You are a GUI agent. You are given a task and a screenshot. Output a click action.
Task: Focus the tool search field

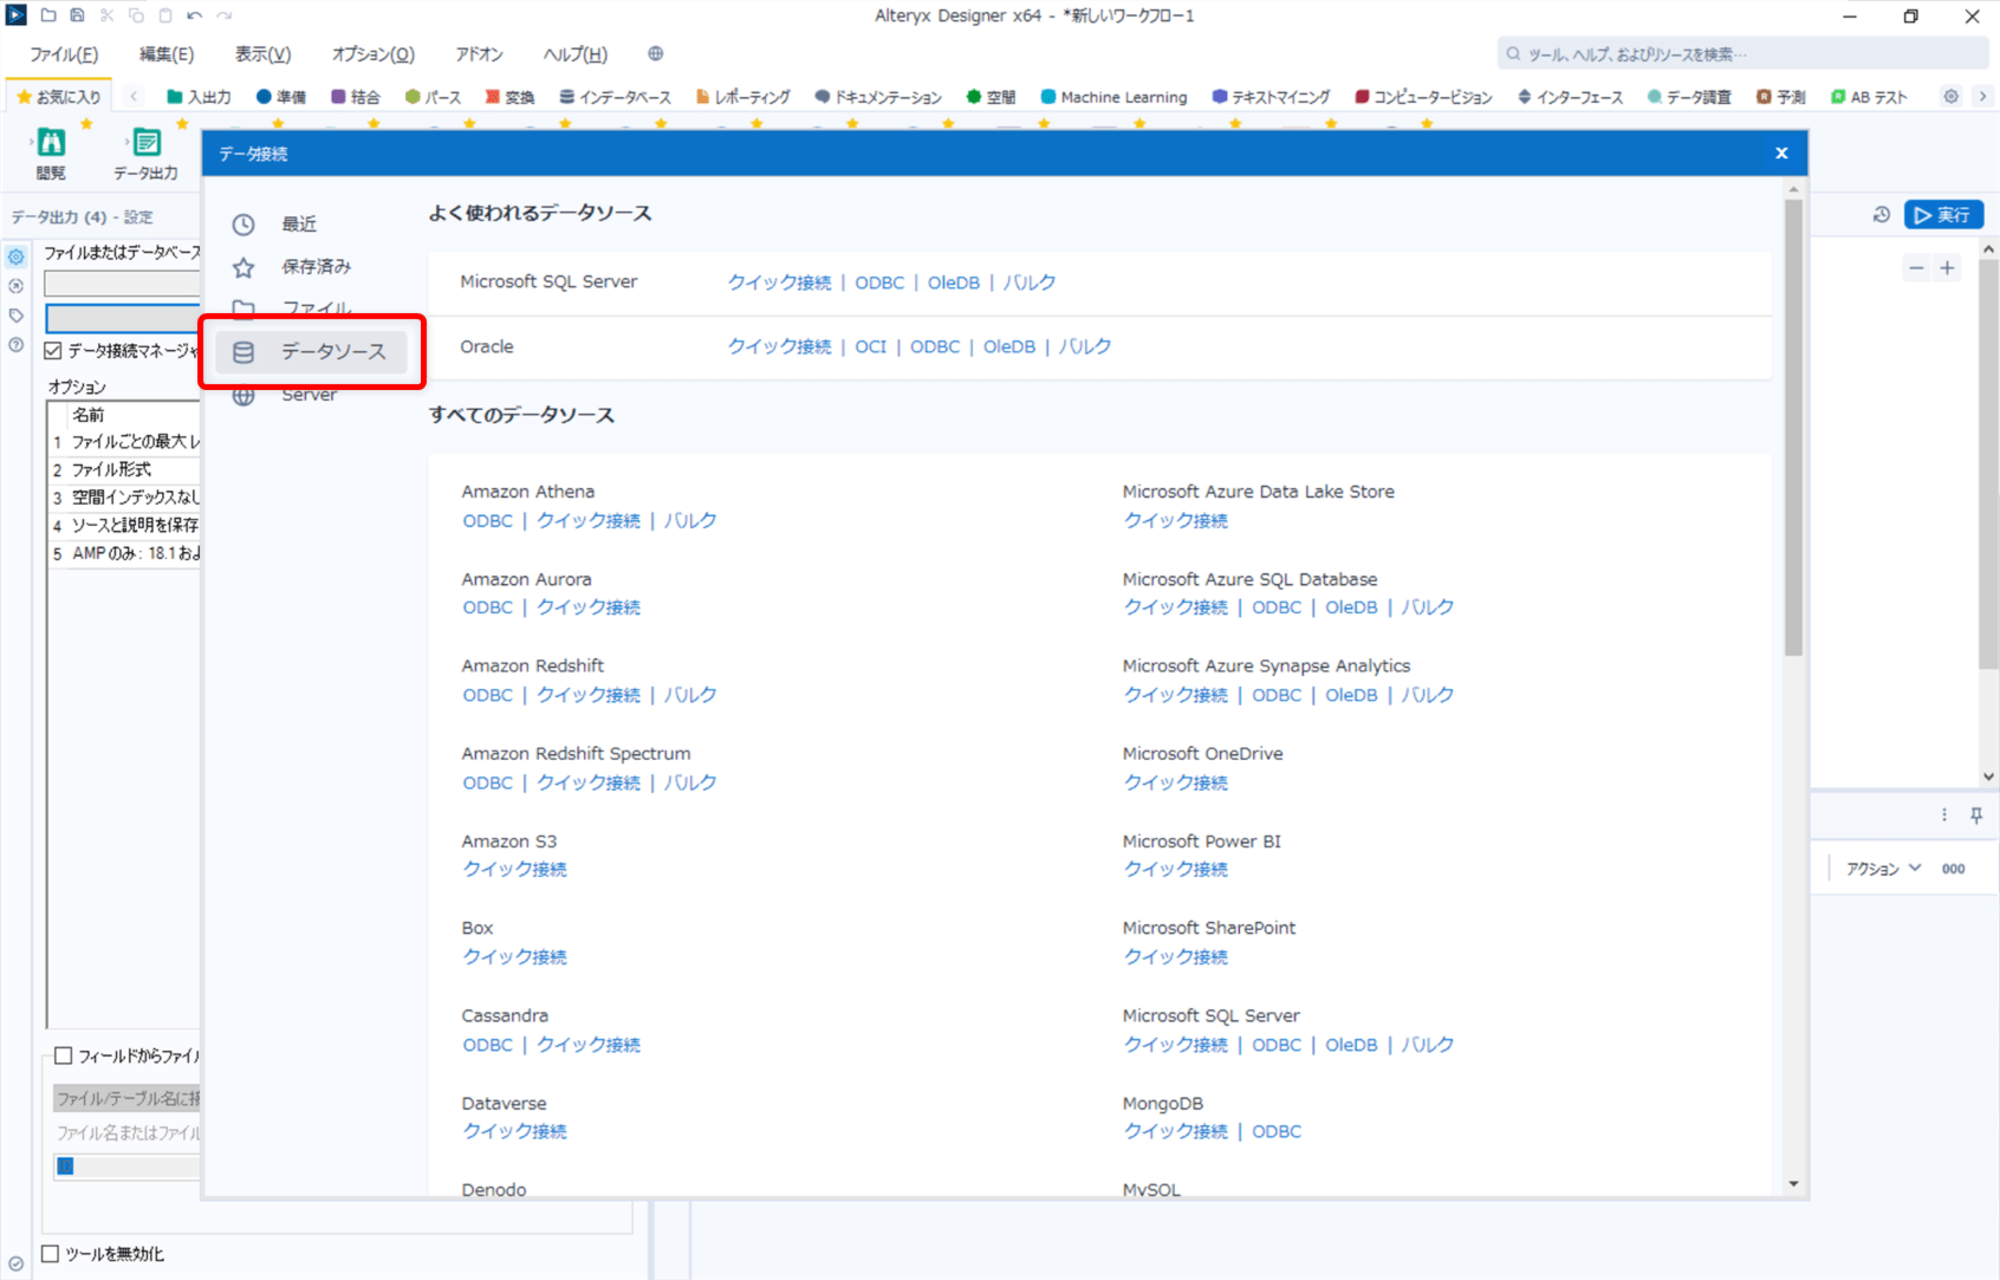tap(1743, 54)
